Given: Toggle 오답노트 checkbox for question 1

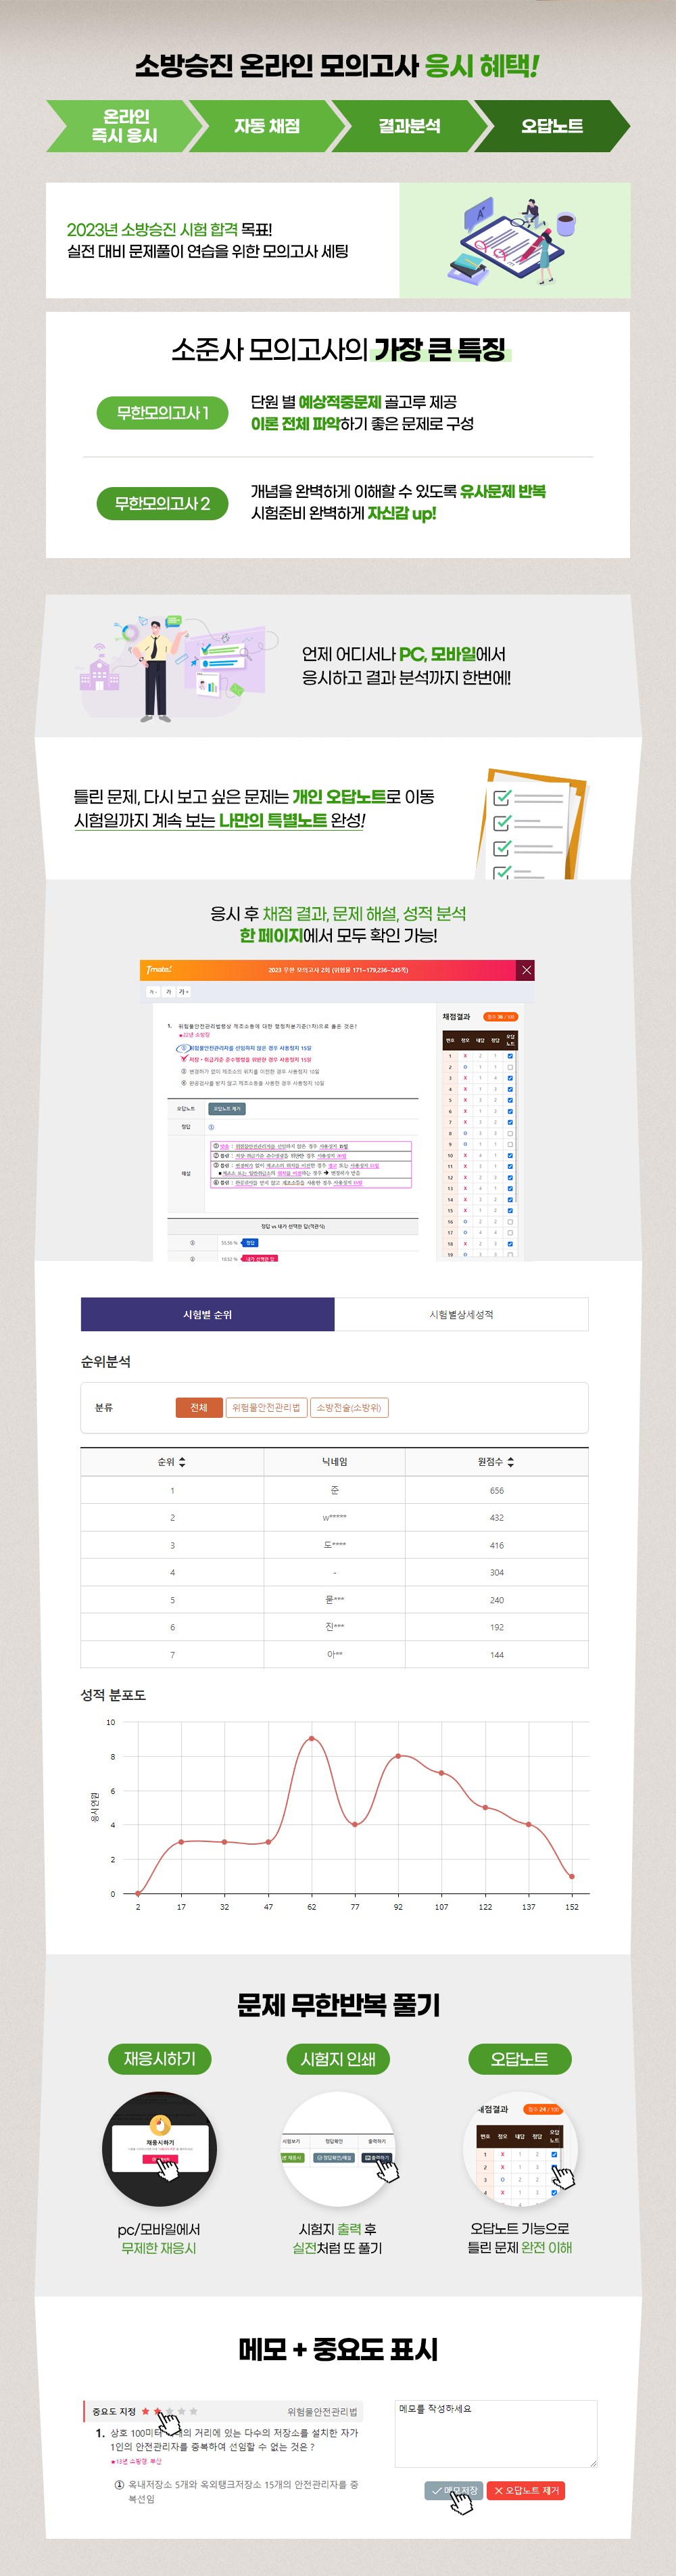Looking at the screenshot, I should click(510, 1056).
